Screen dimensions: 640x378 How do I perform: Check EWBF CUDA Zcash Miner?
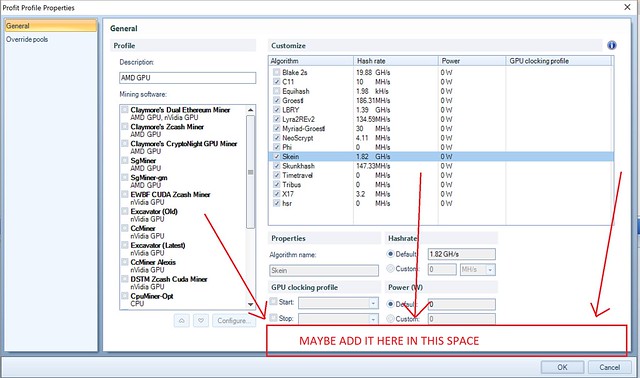tap(125, 194)
